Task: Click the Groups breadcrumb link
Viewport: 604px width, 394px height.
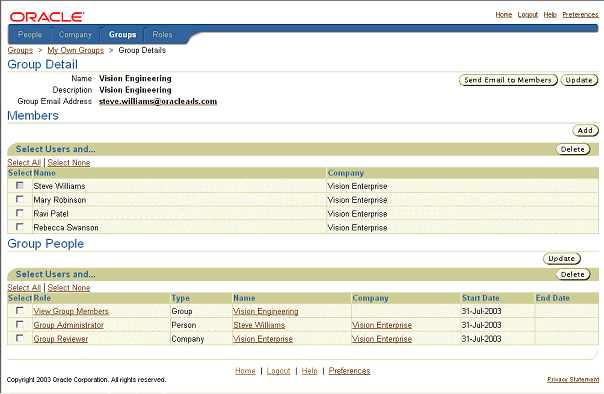Action: 20,50
